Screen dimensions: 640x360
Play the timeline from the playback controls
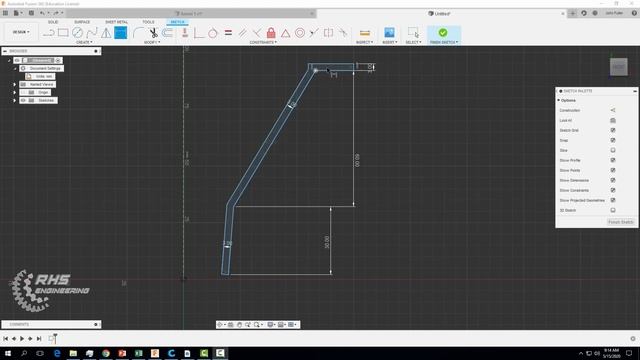[22, 338]
